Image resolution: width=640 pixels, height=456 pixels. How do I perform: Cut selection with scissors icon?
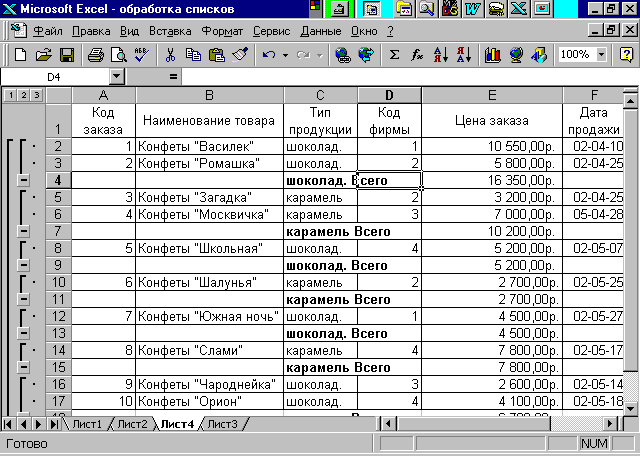[170, 54]
